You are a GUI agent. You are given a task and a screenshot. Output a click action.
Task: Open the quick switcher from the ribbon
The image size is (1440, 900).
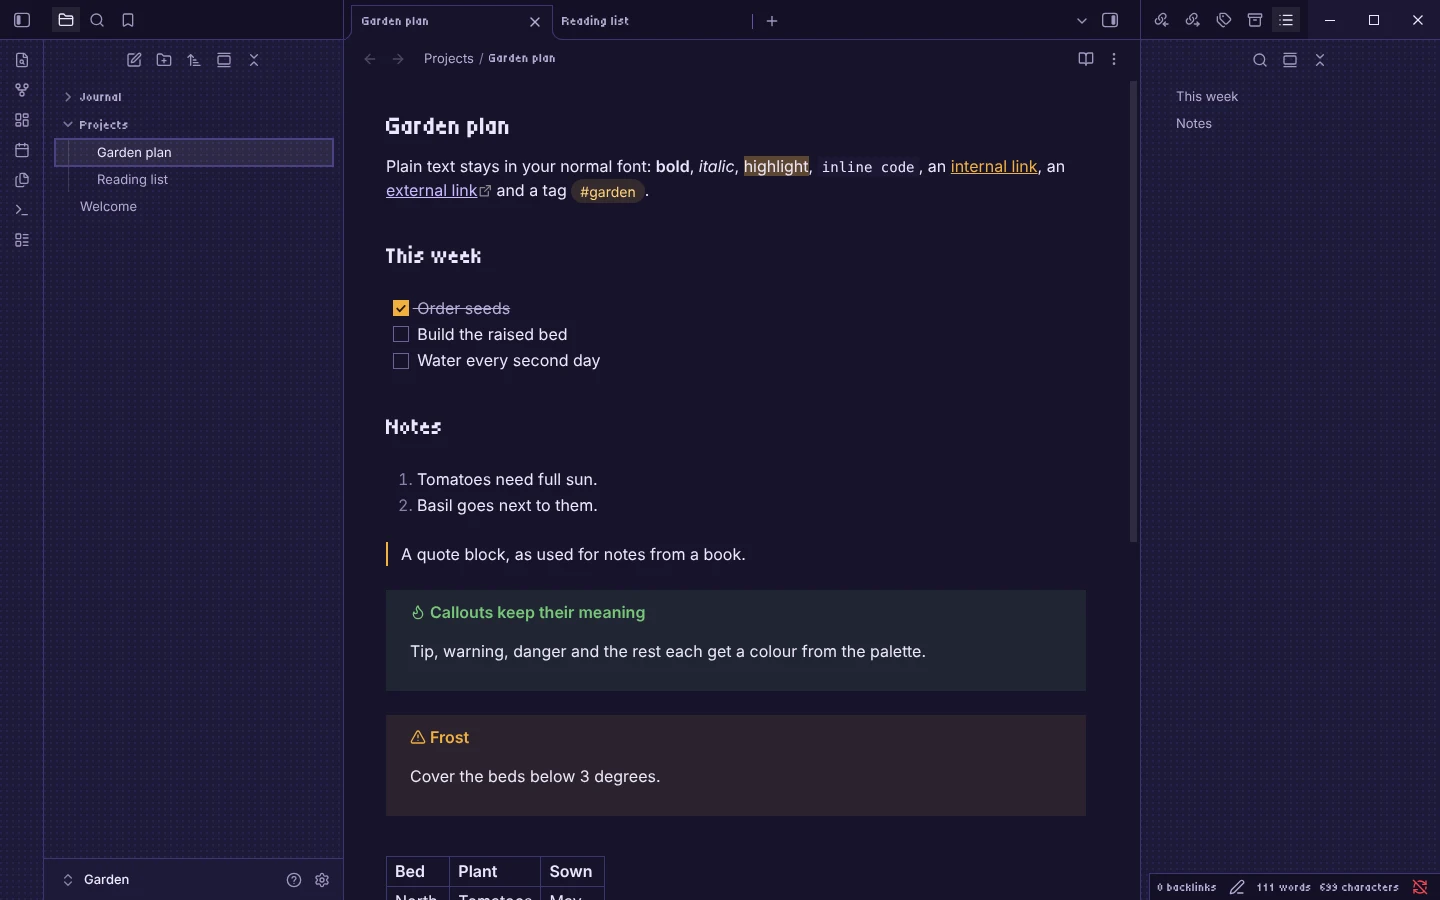point(22,60)
